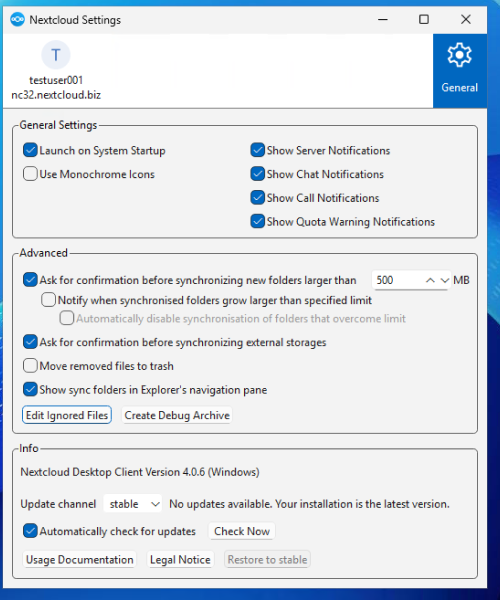Open the Update channel stable dropdown
Viewport: 500px width, 600px height.
[133, 504]
